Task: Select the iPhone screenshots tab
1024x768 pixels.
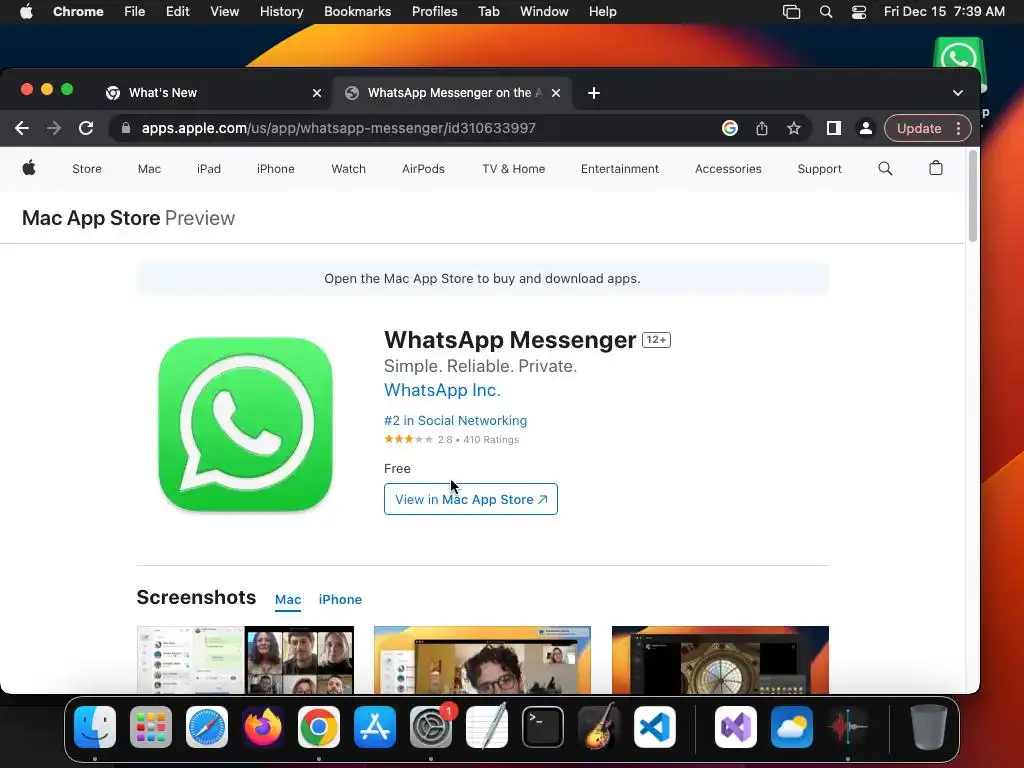Action: 340,600
